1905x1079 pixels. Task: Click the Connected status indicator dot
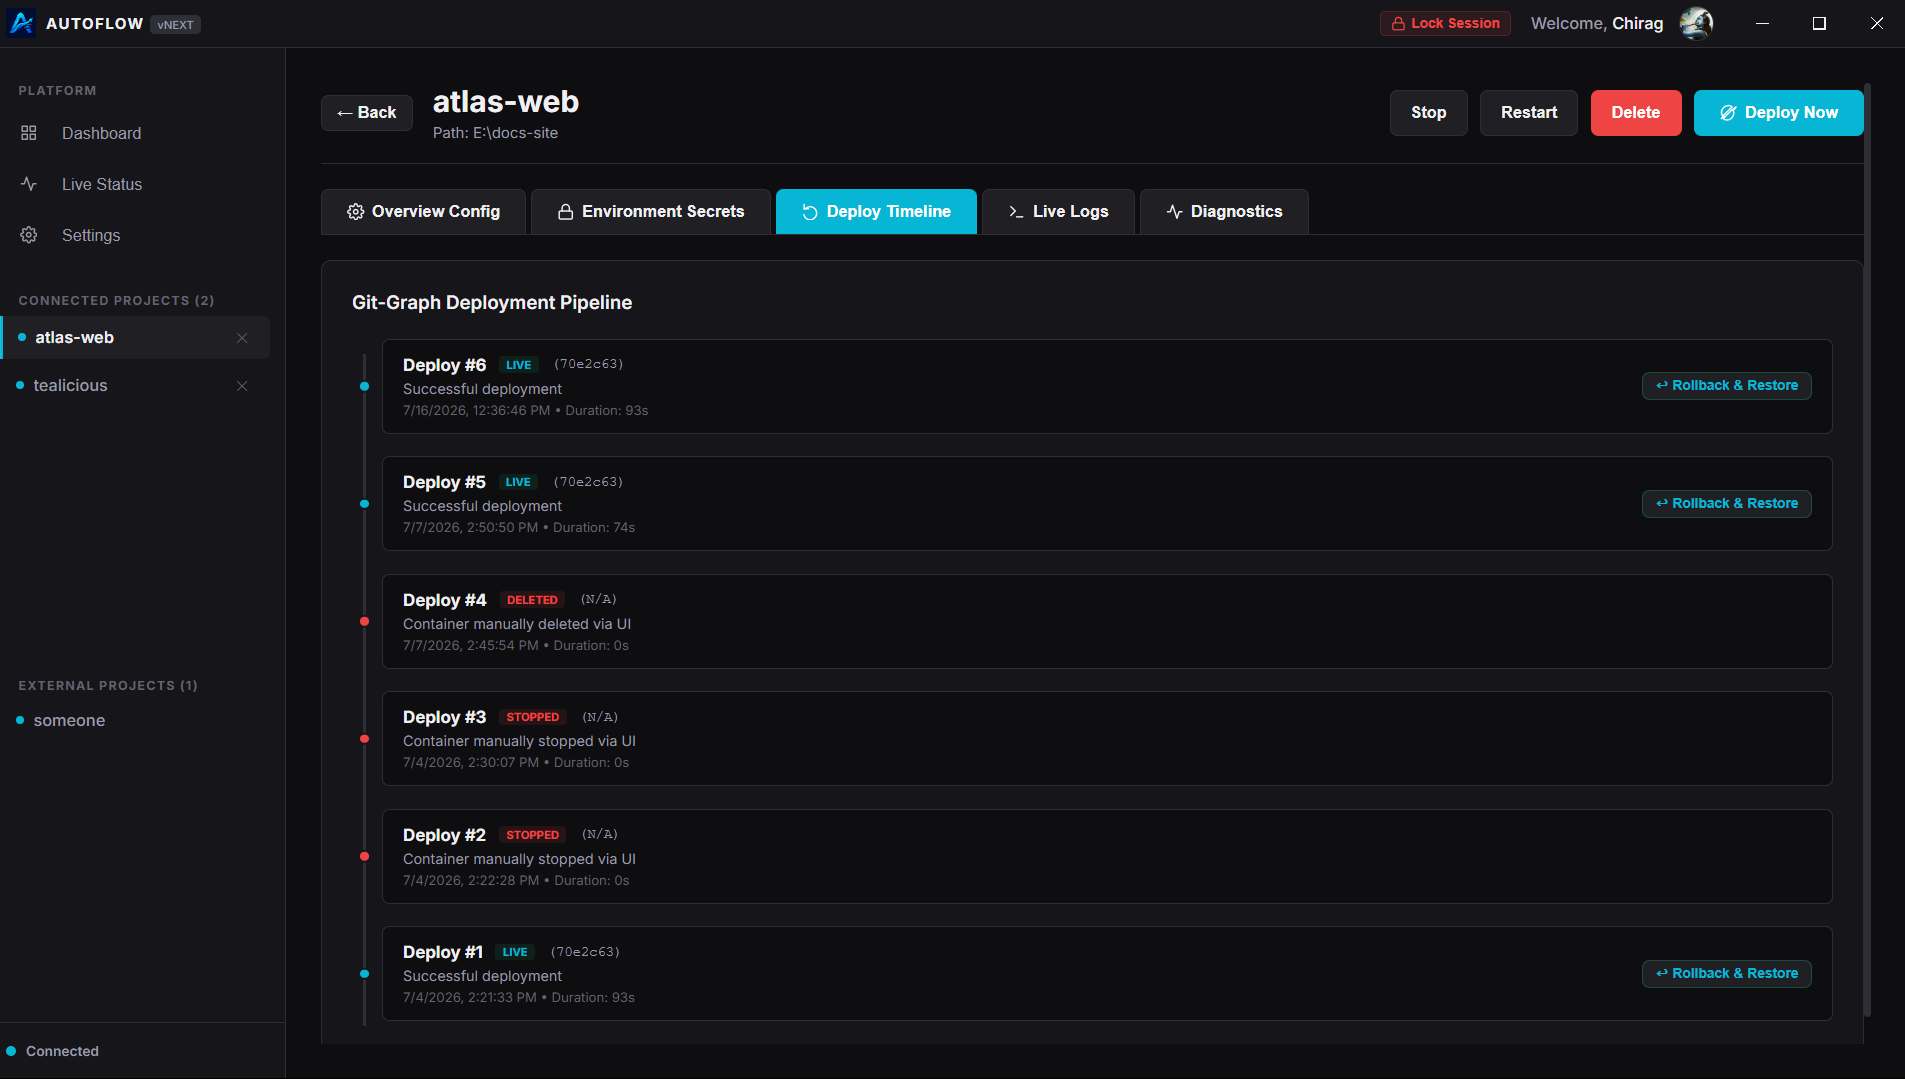pos(12,1051)
